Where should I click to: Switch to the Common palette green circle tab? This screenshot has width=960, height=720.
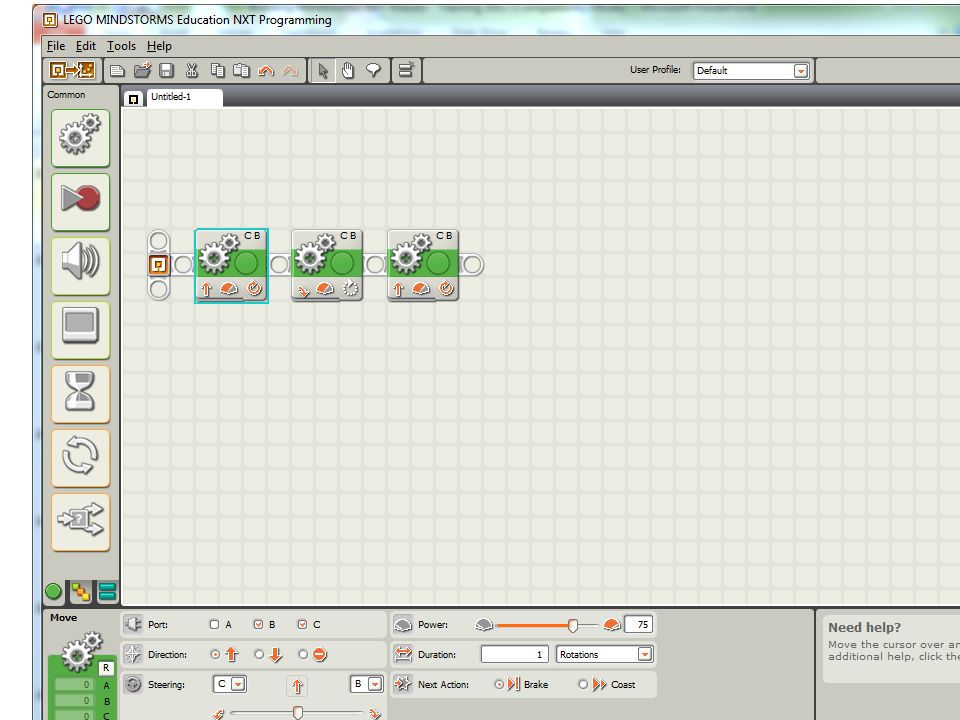(53, 591)
